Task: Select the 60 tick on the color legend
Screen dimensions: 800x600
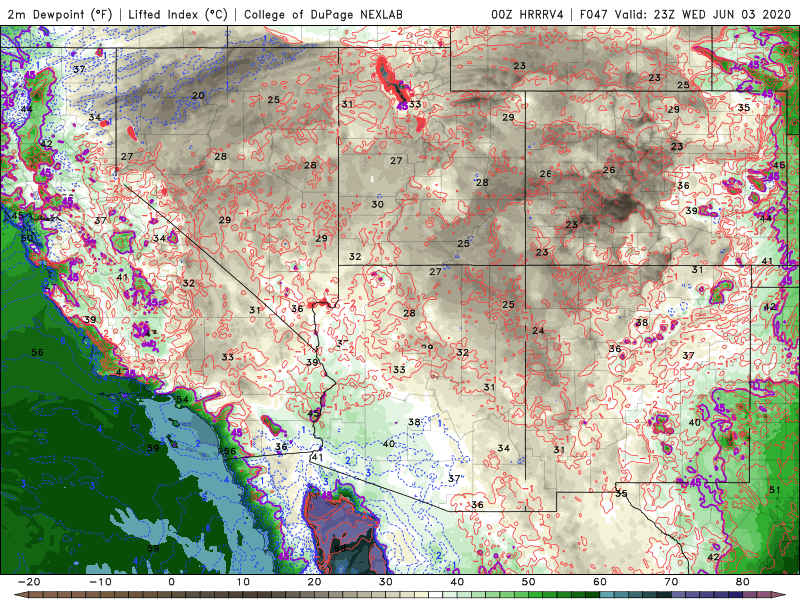Action: point(600,582)
